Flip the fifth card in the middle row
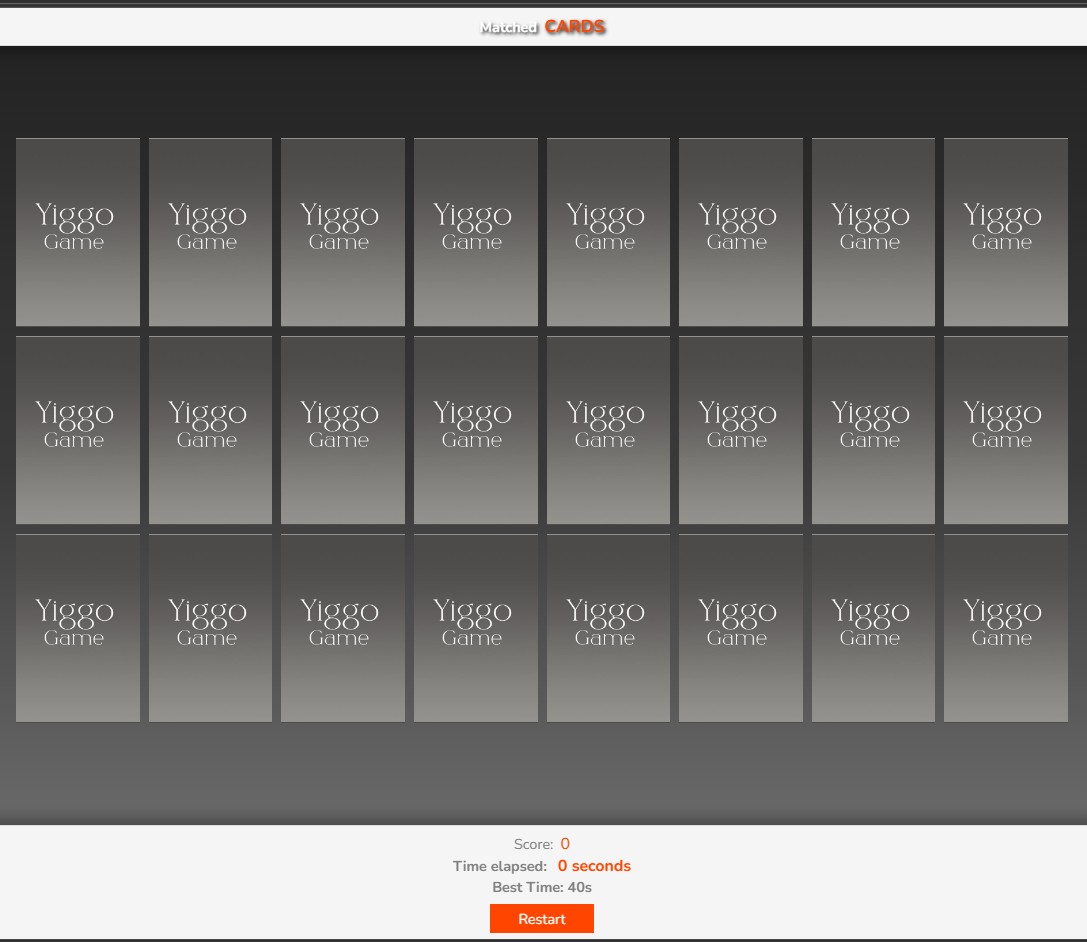The width and height of the screenshot is (1087, 942). pos(608,430)
